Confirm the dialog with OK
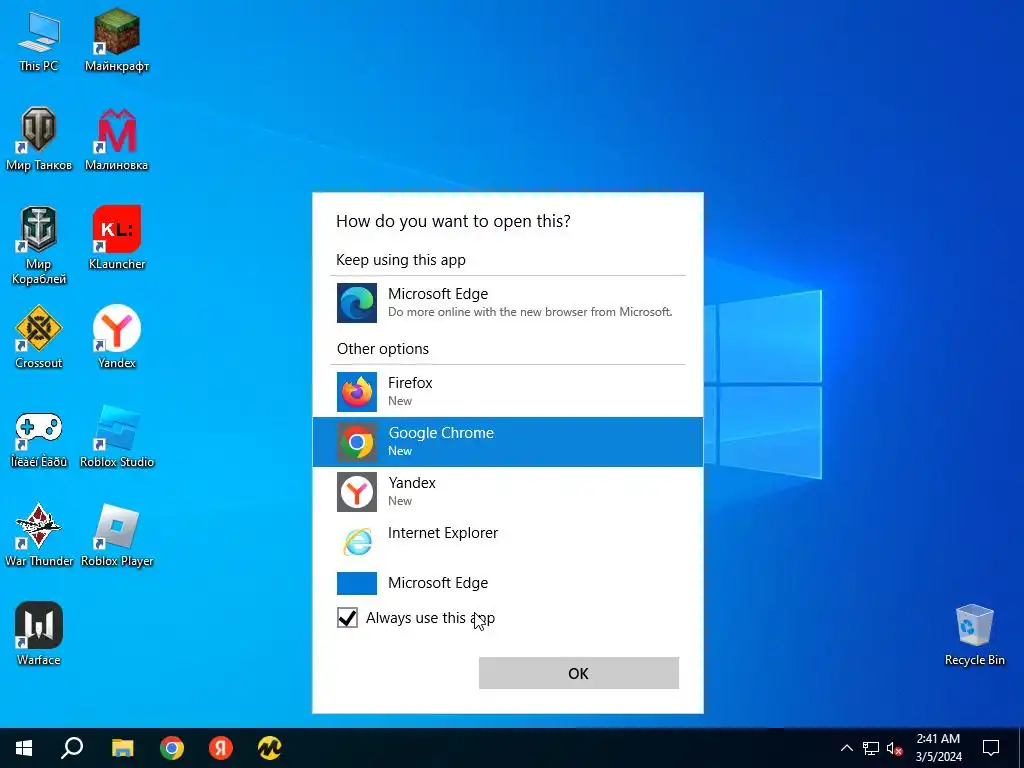 (x=579, y=673)
